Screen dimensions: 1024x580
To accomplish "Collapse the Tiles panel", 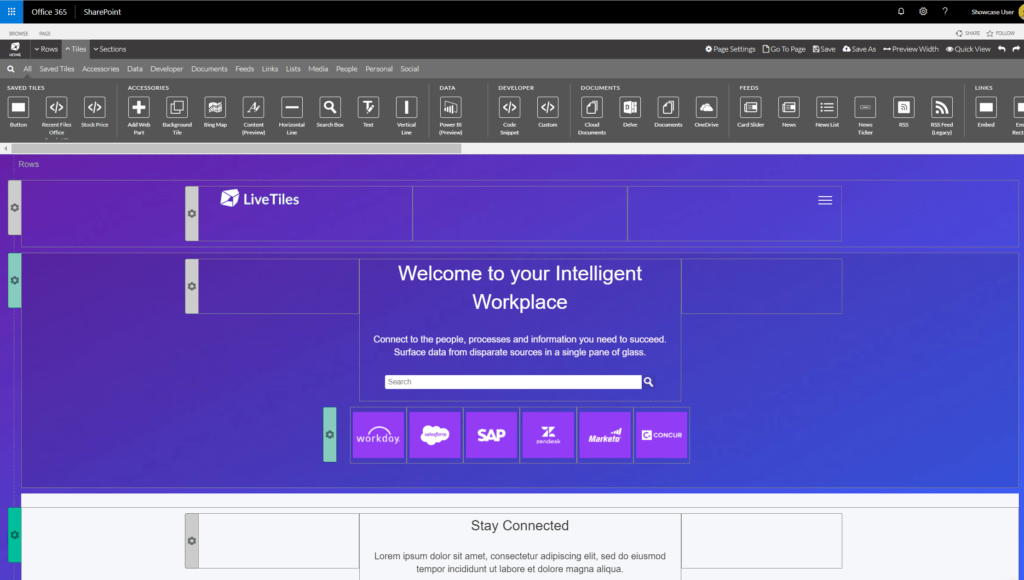I will (x=76, y=49).
